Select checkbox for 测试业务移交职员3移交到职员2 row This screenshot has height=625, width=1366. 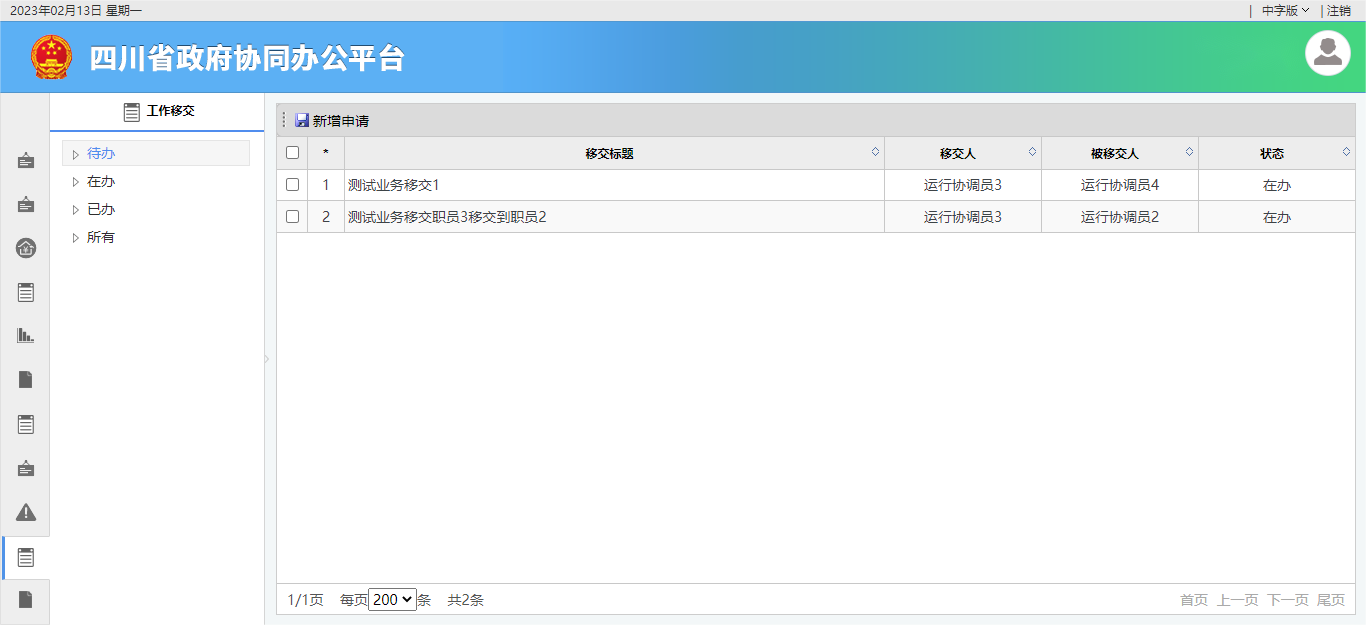click(292, 217)
